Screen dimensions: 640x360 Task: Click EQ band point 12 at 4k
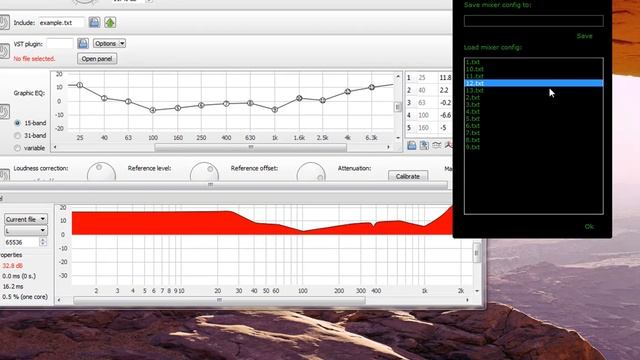[347, 91]
